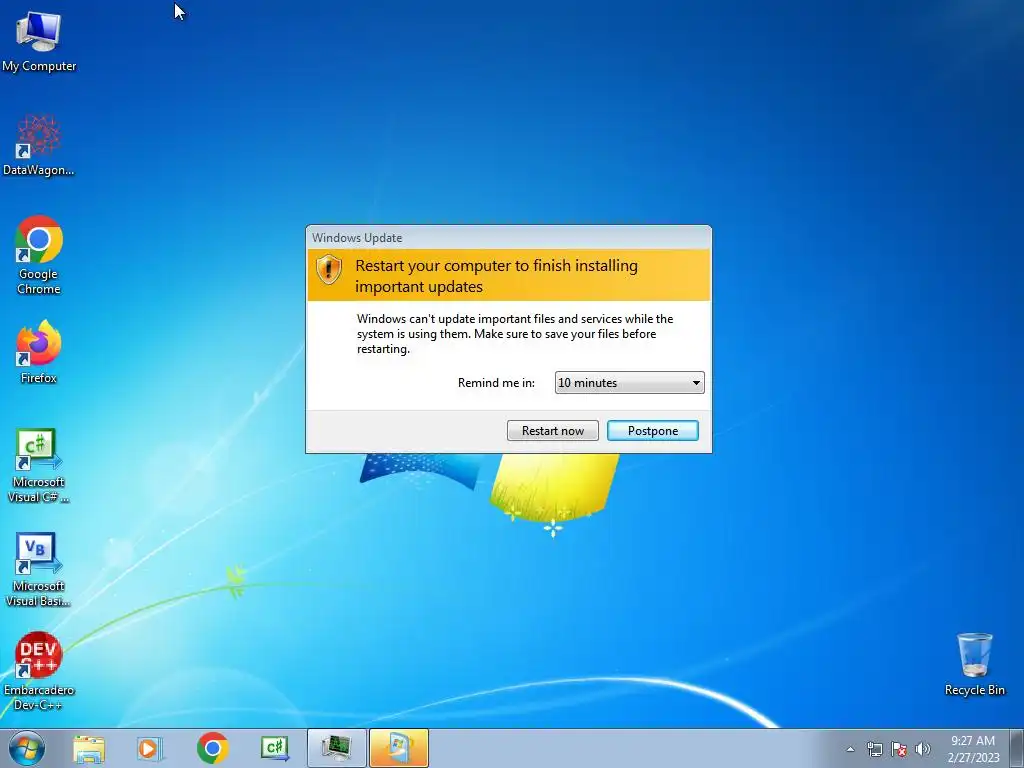Select the DataWagon desktop shortcut

coord(39,145)
